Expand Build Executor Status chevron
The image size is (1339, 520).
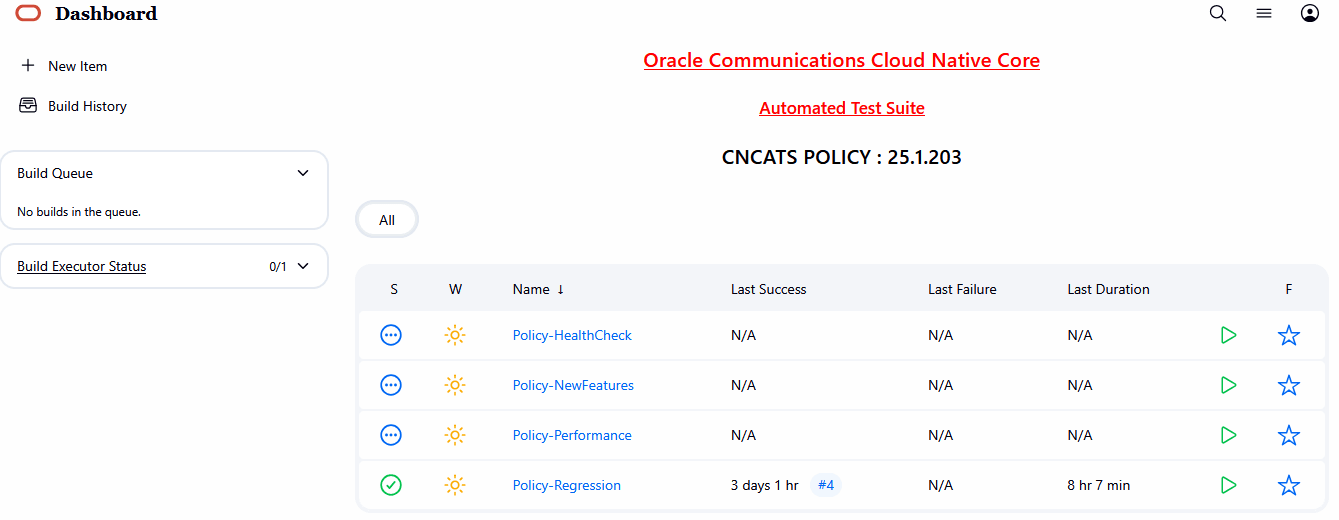(303, 266)
